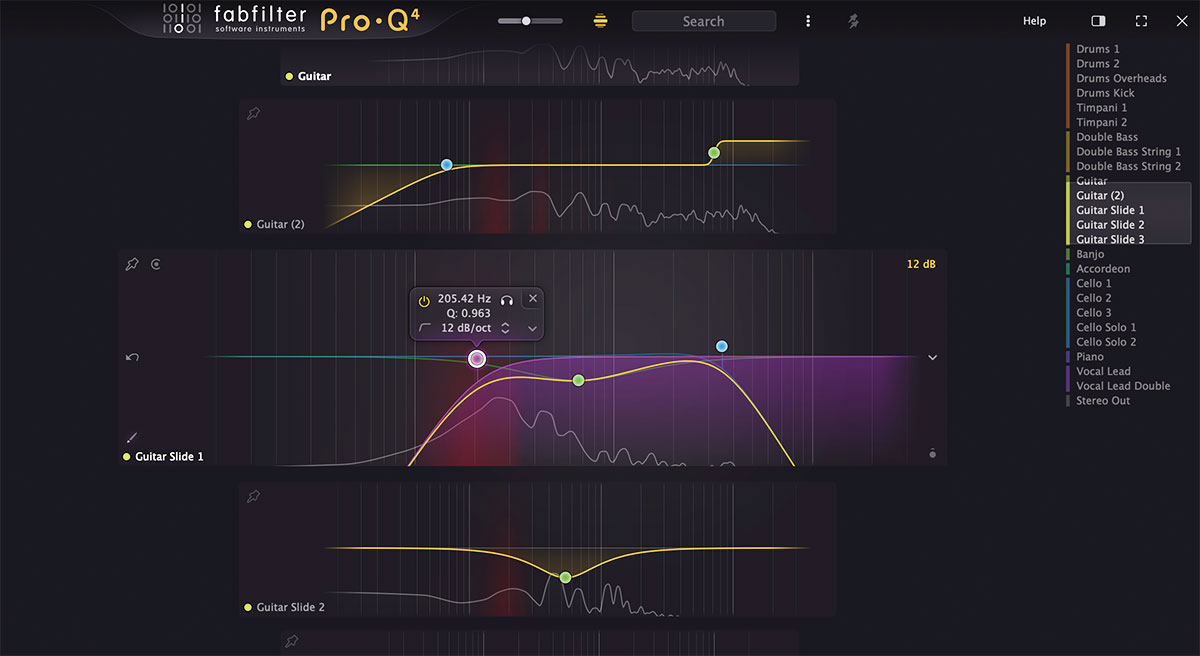
Task: Select the blue band node on Guitar Slide 1
Action: [x=722, y=346]
